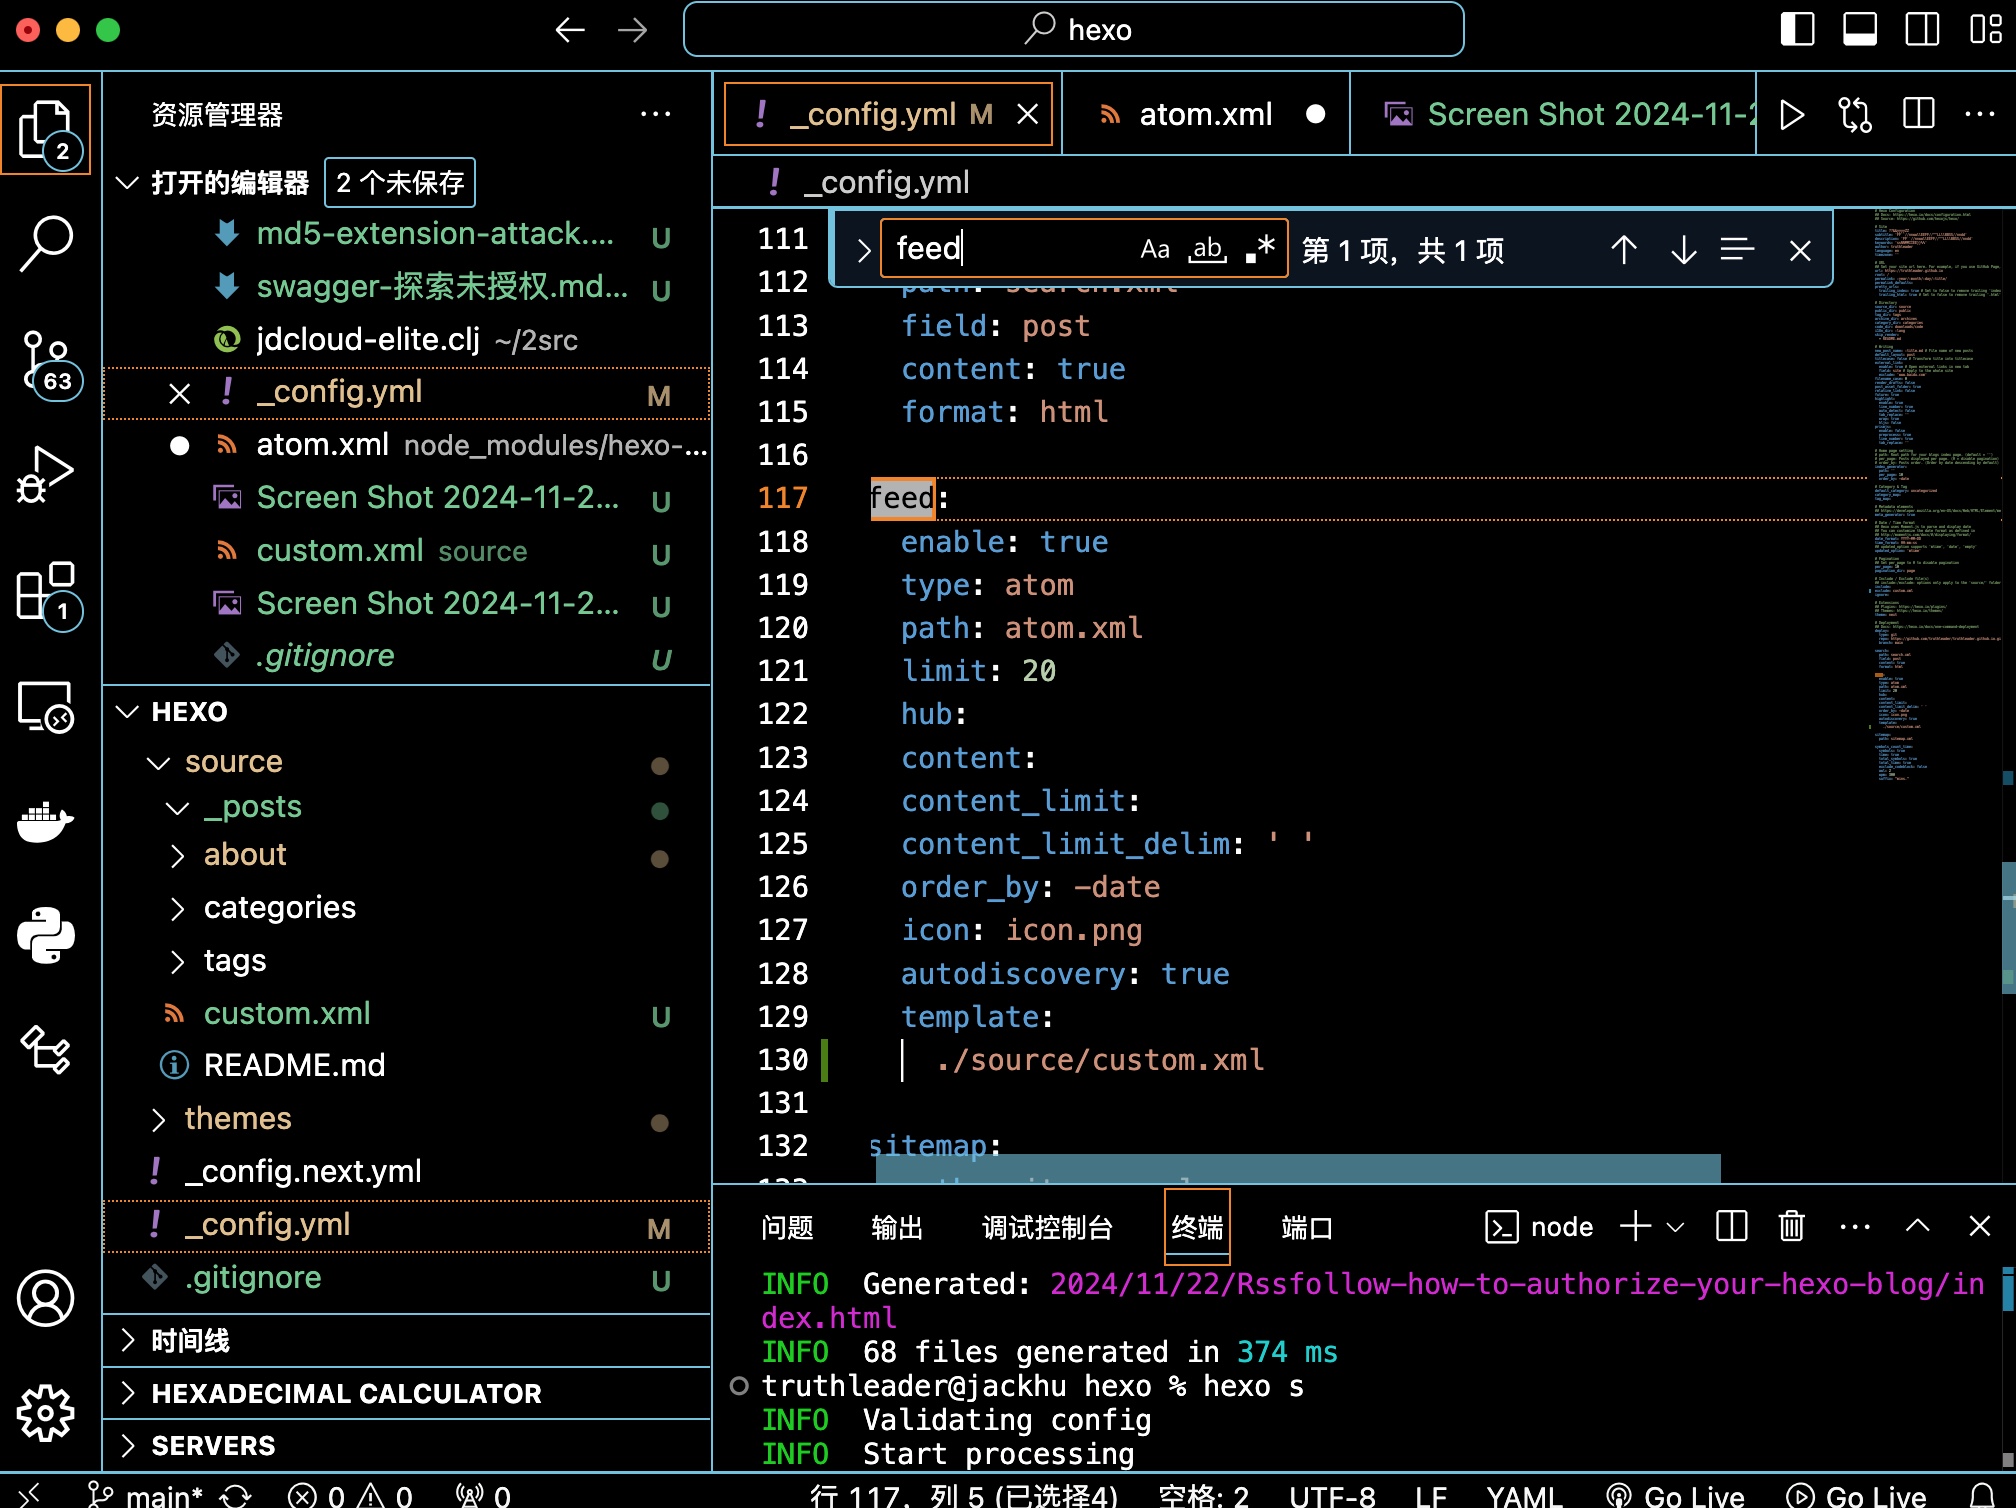The height and width of the screenshot is (1508, 2016).
Task: Expand the about folder in source
Action: point(244,855)
